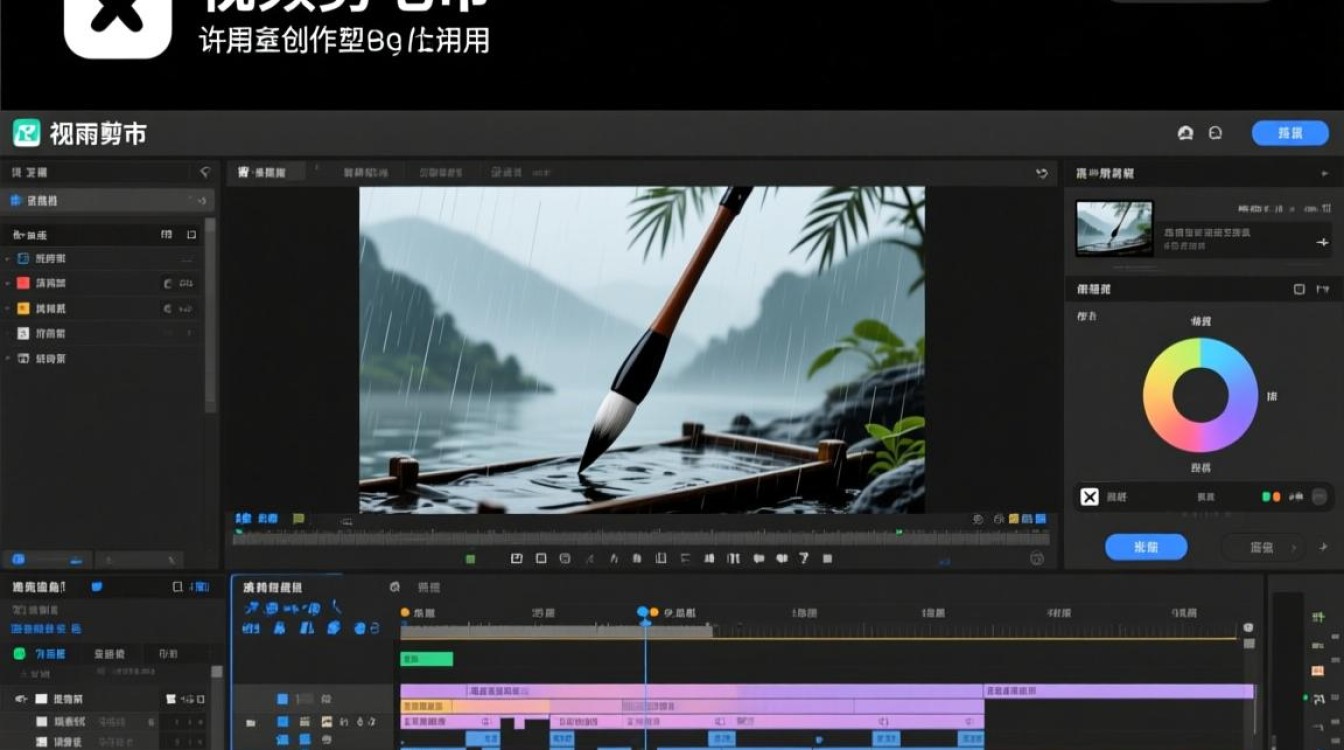Open the dark dropdown button with chevron
Image resolution: width=1344 pixels, height=750 pixels.
coord(1264,547)
